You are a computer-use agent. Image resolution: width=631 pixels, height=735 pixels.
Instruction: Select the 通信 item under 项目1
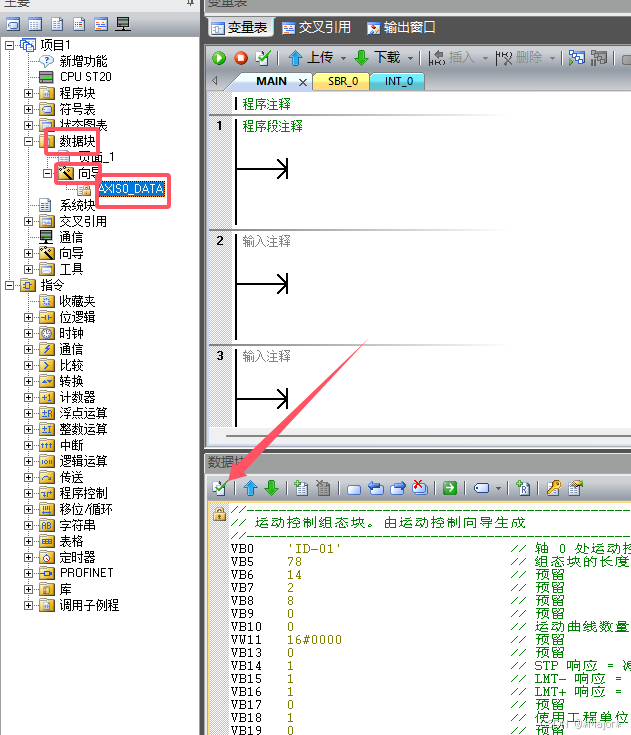tap(71, 237)
